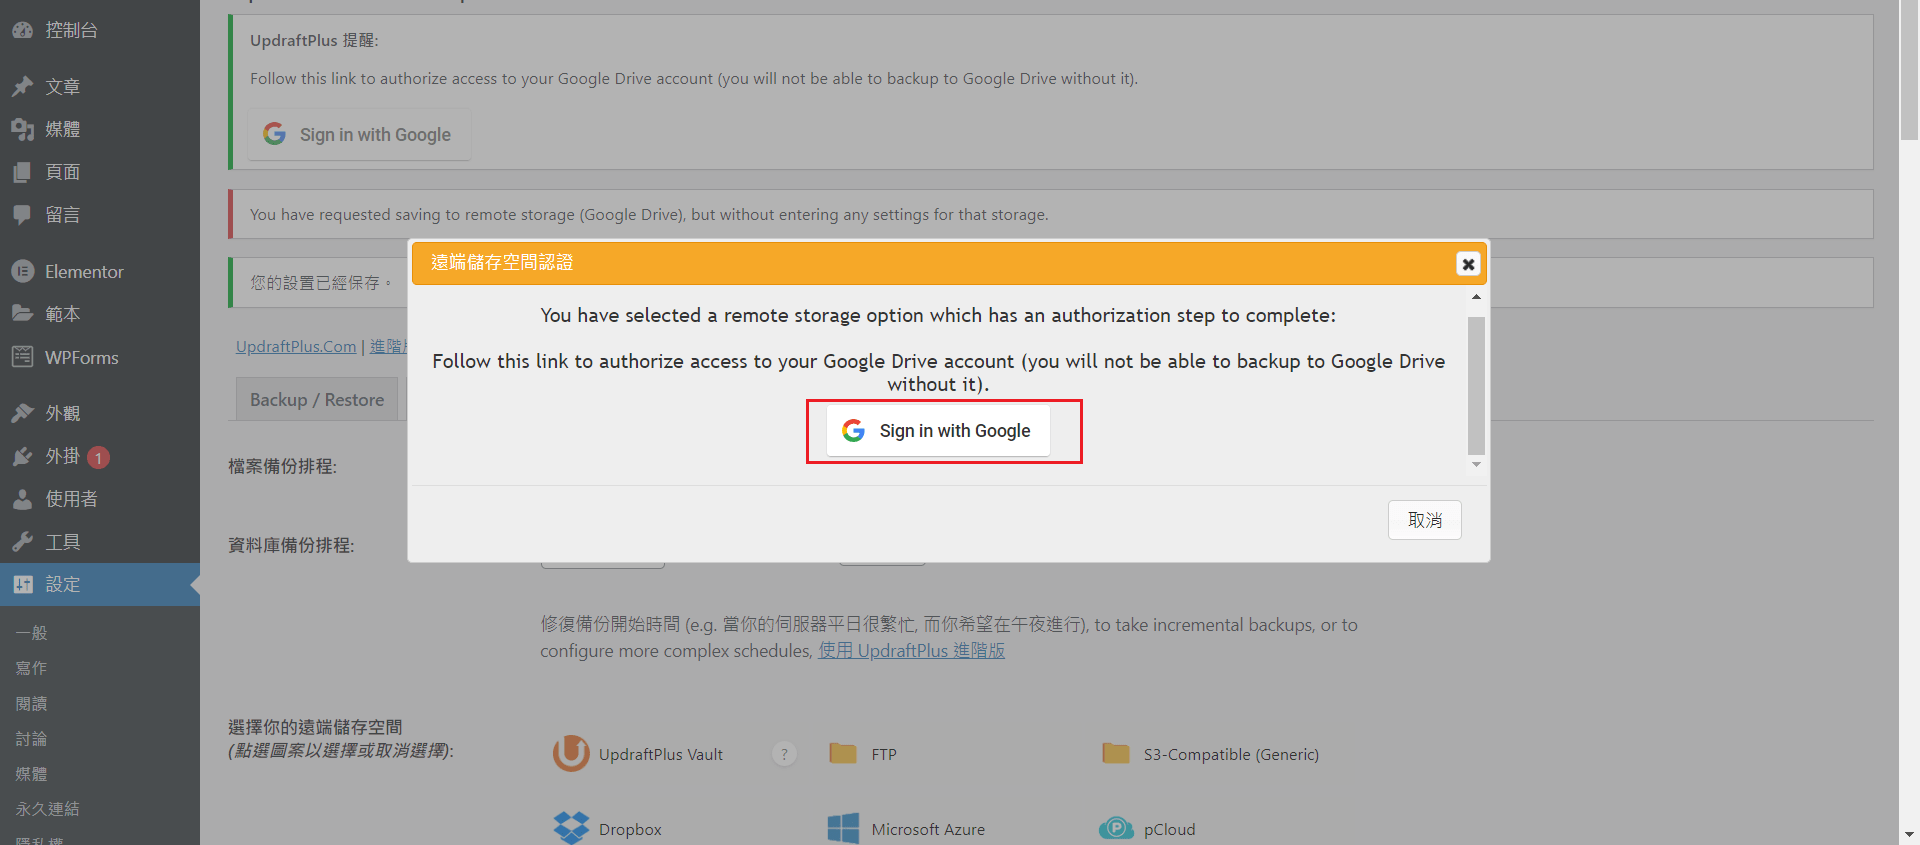The height and width of the screenshot is (845, 1920).
Task: Open the 使用者 users icon
Action: pos(23,499)
